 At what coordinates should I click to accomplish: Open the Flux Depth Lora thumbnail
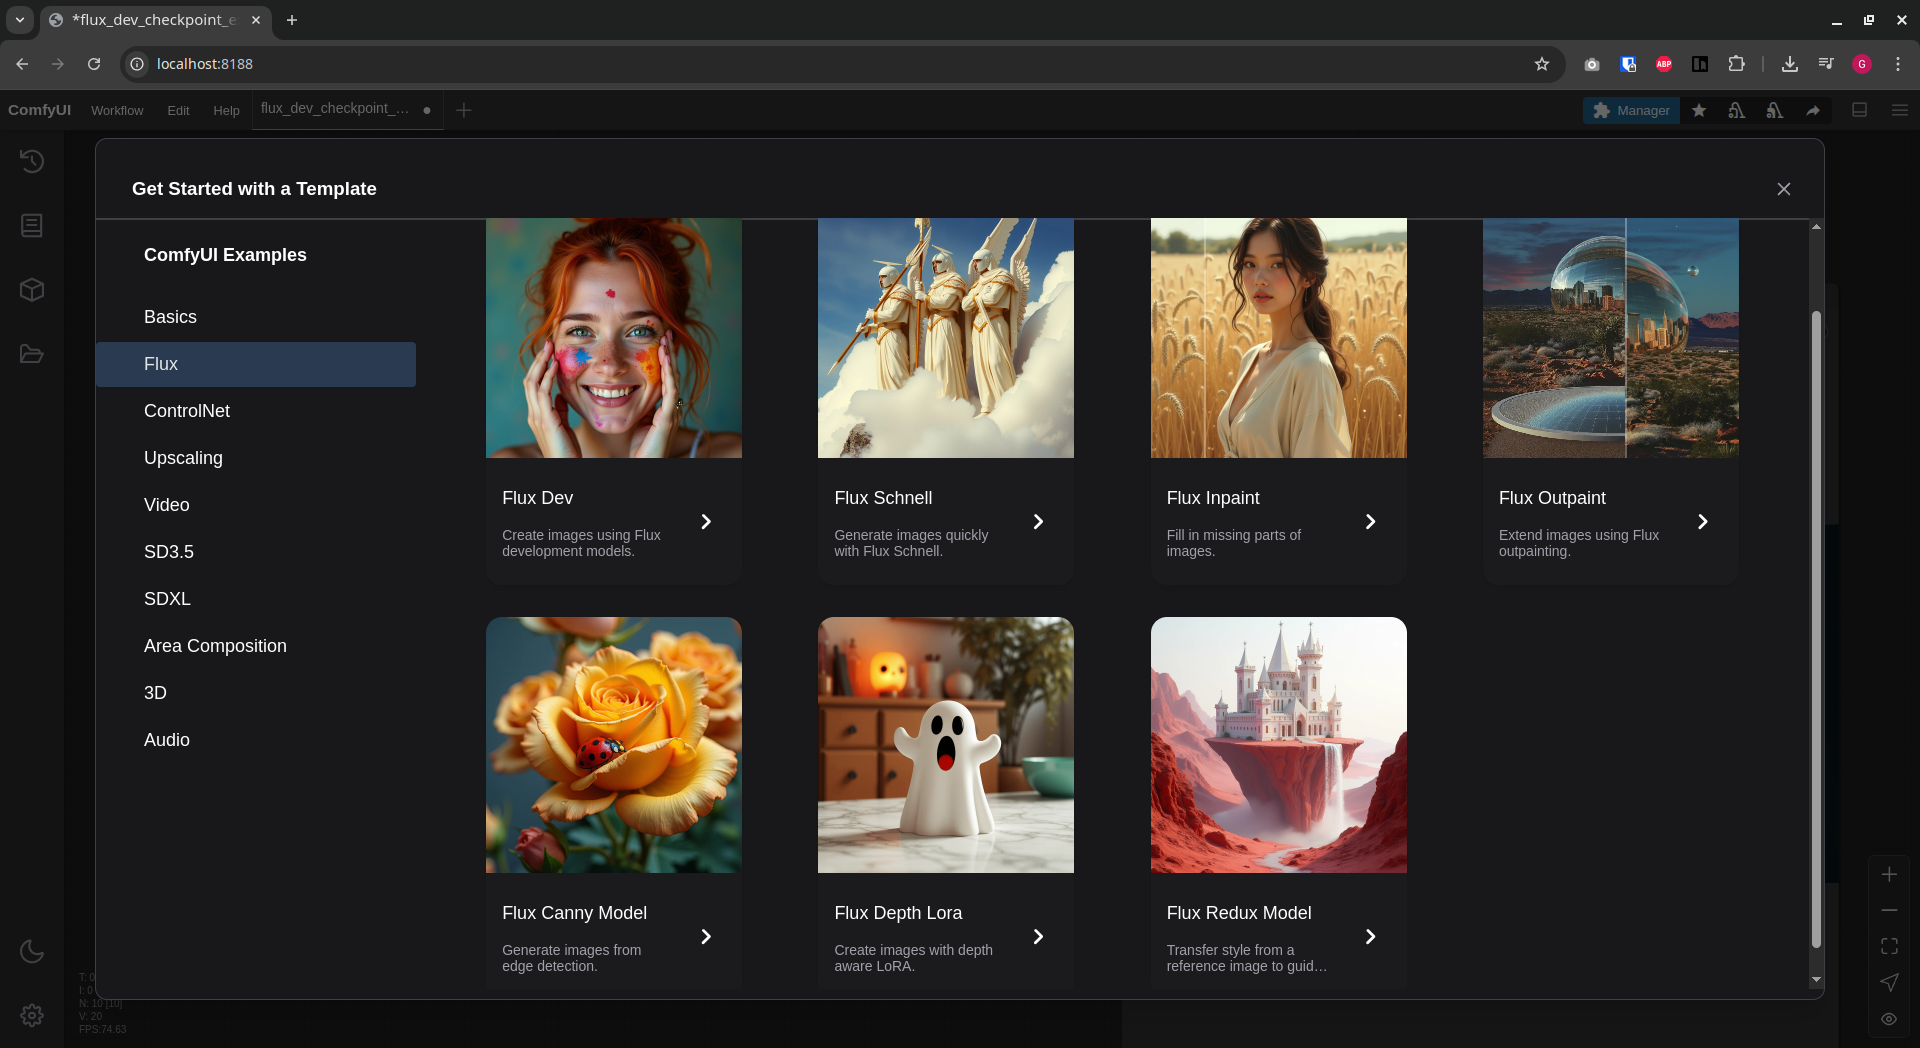pyautogui.click(x=944, y=744)
